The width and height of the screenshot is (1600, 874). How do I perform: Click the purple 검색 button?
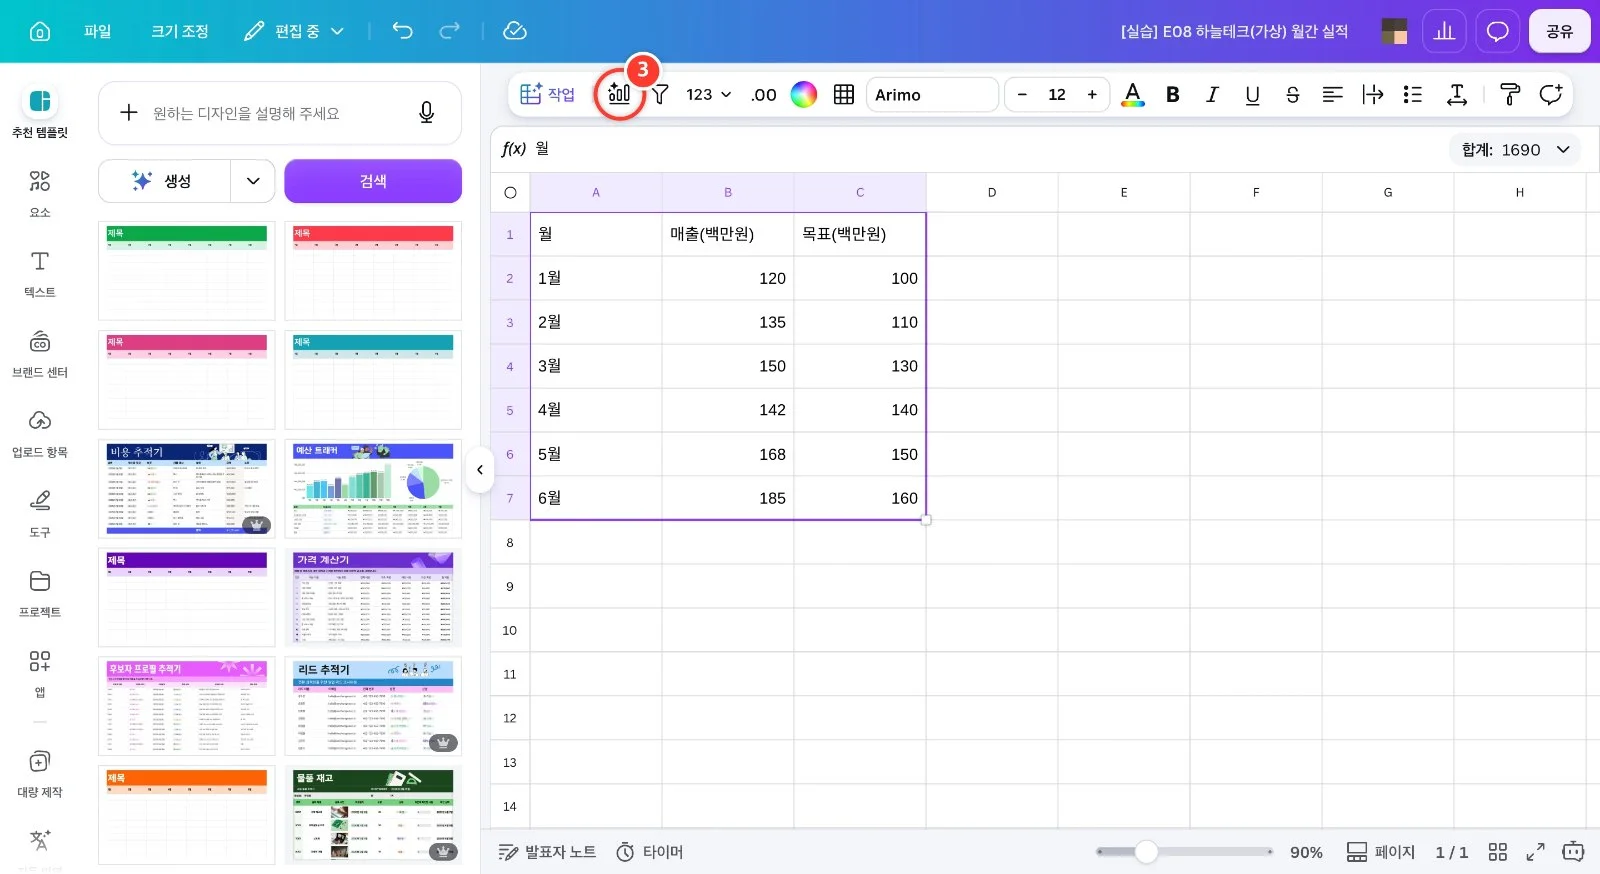click(x=373, y=181)
